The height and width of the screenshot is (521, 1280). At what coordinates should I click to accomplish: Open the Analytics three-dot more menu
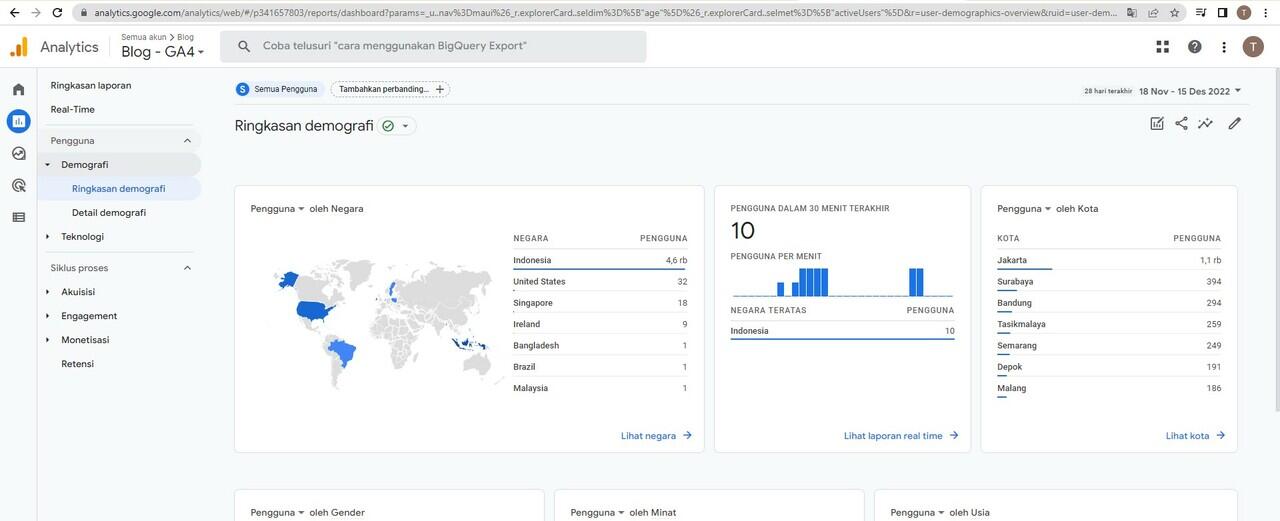(x=1224, y=47)
